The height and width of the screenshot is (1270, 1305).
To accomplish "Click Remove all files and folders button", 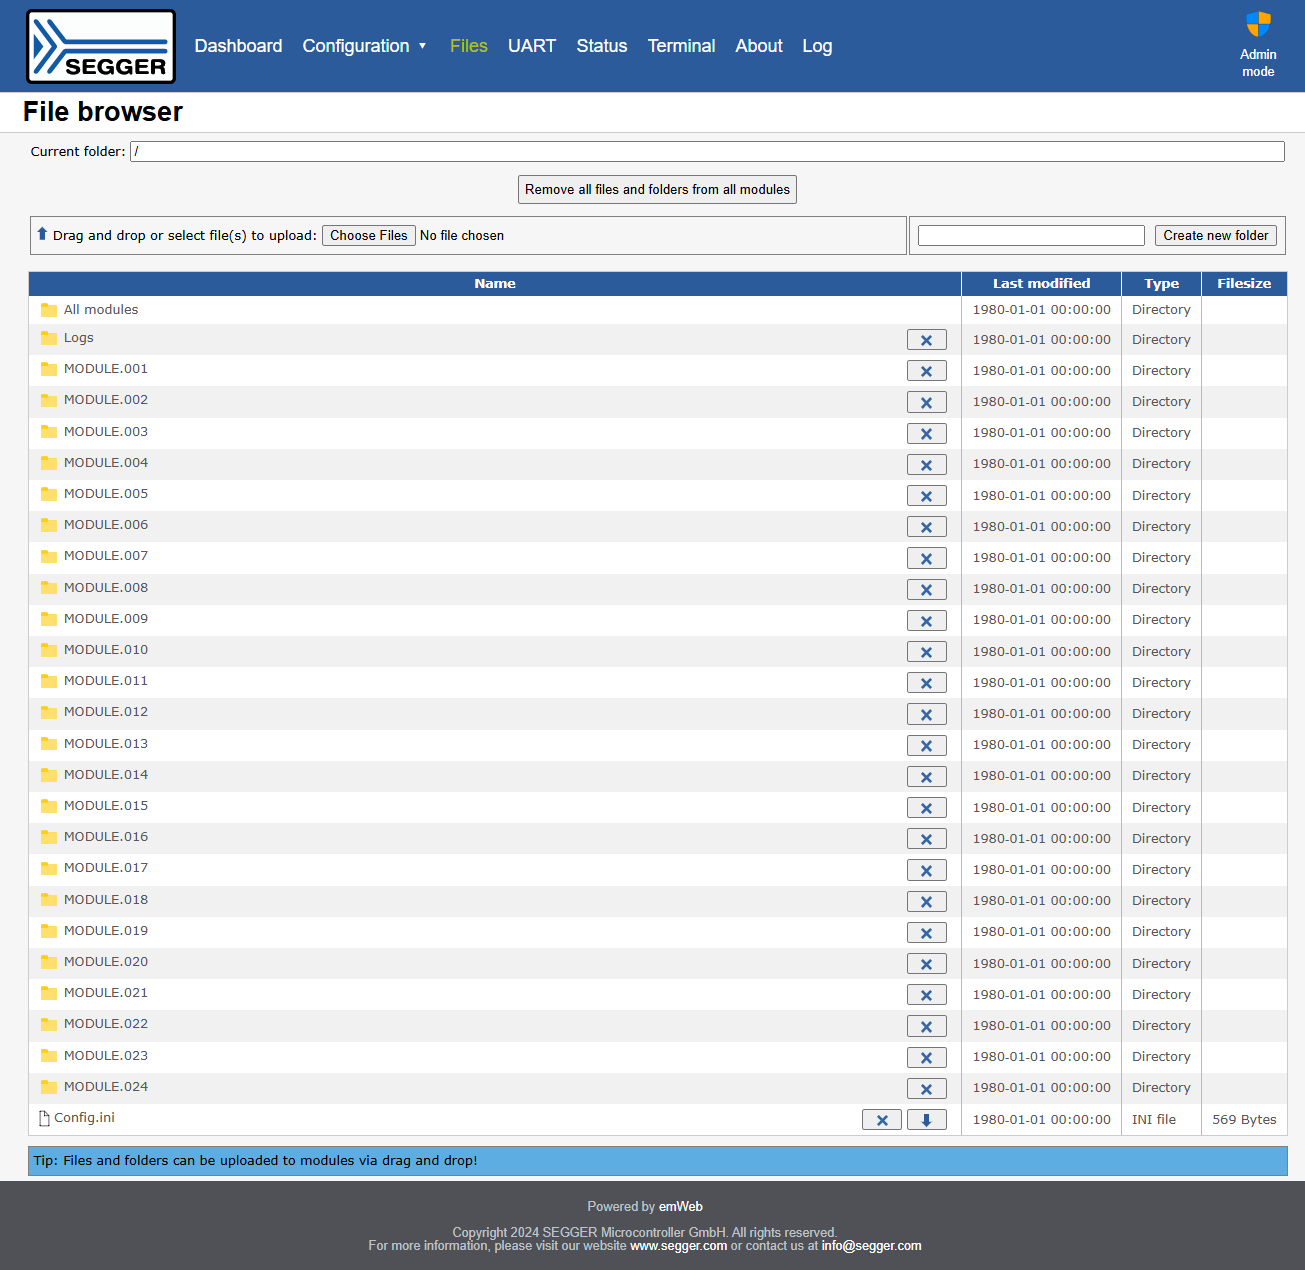I will tap(657, 190).
